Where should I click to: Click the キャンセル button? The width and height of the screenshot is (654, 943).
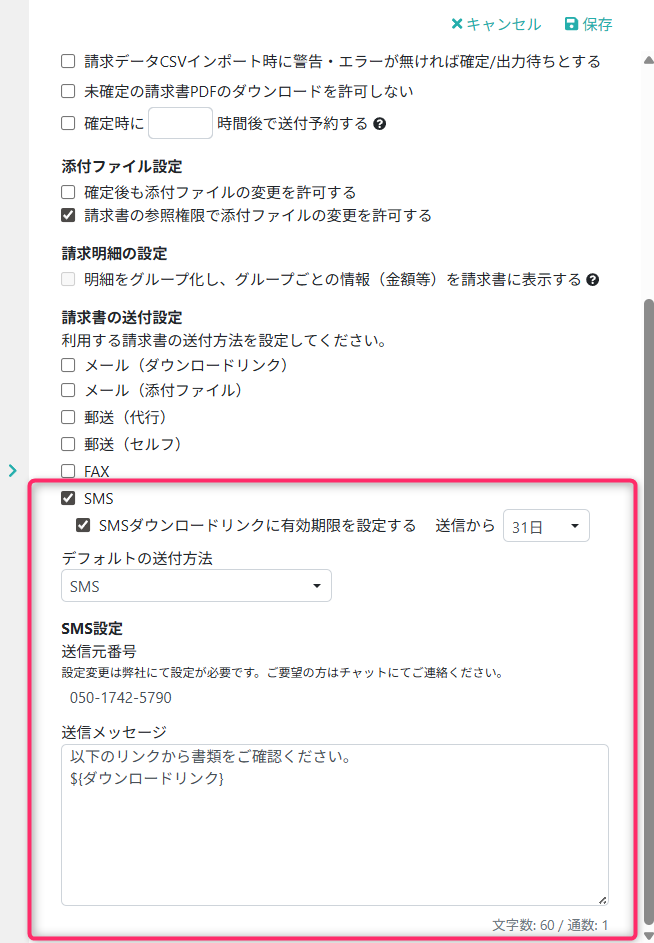pos(496,24)
